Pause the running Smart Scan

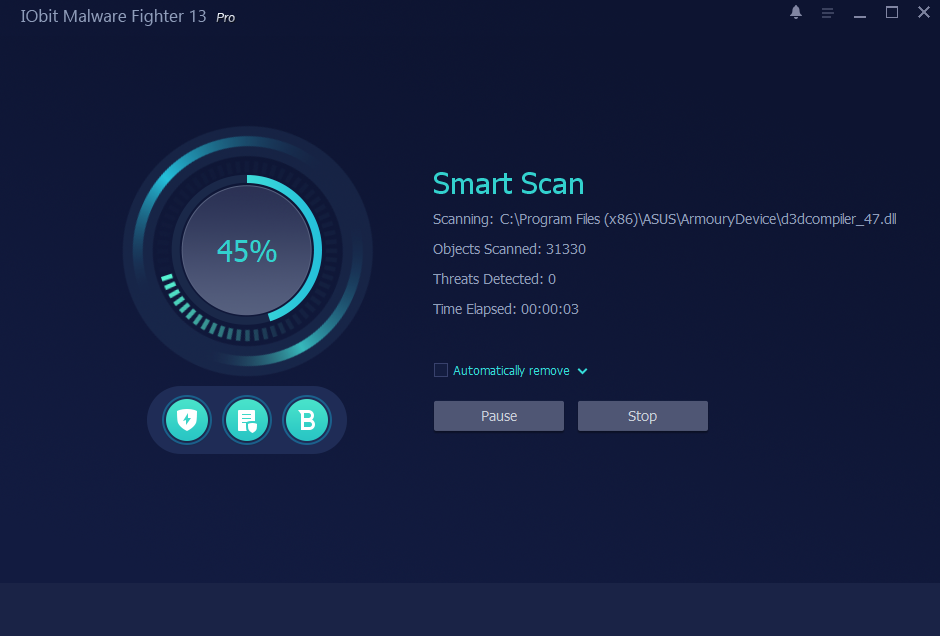tap(499, 416)
